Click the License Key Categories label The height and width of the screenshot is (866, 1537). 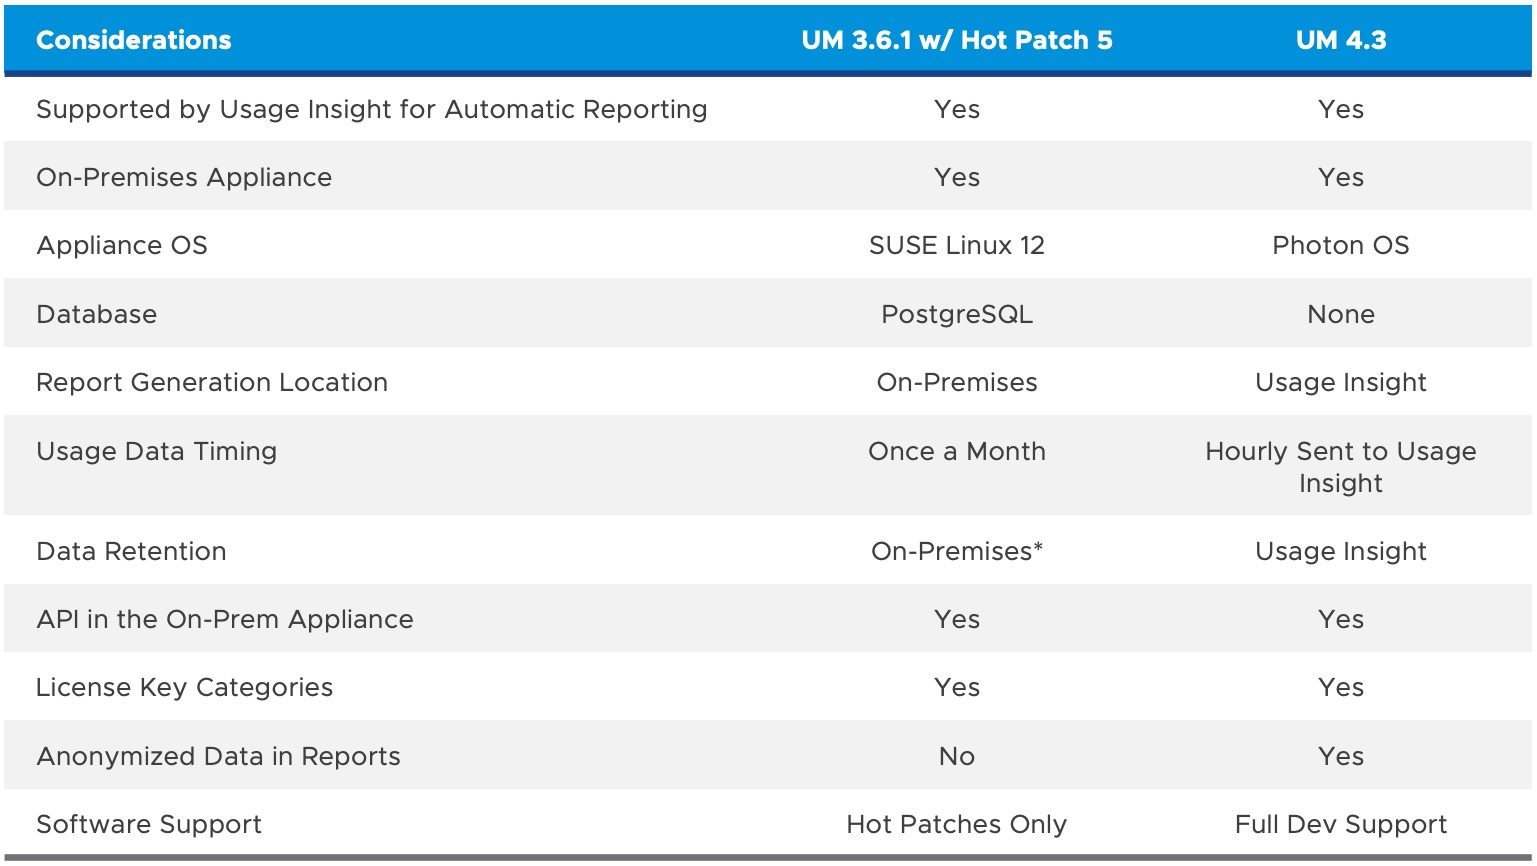184,687
